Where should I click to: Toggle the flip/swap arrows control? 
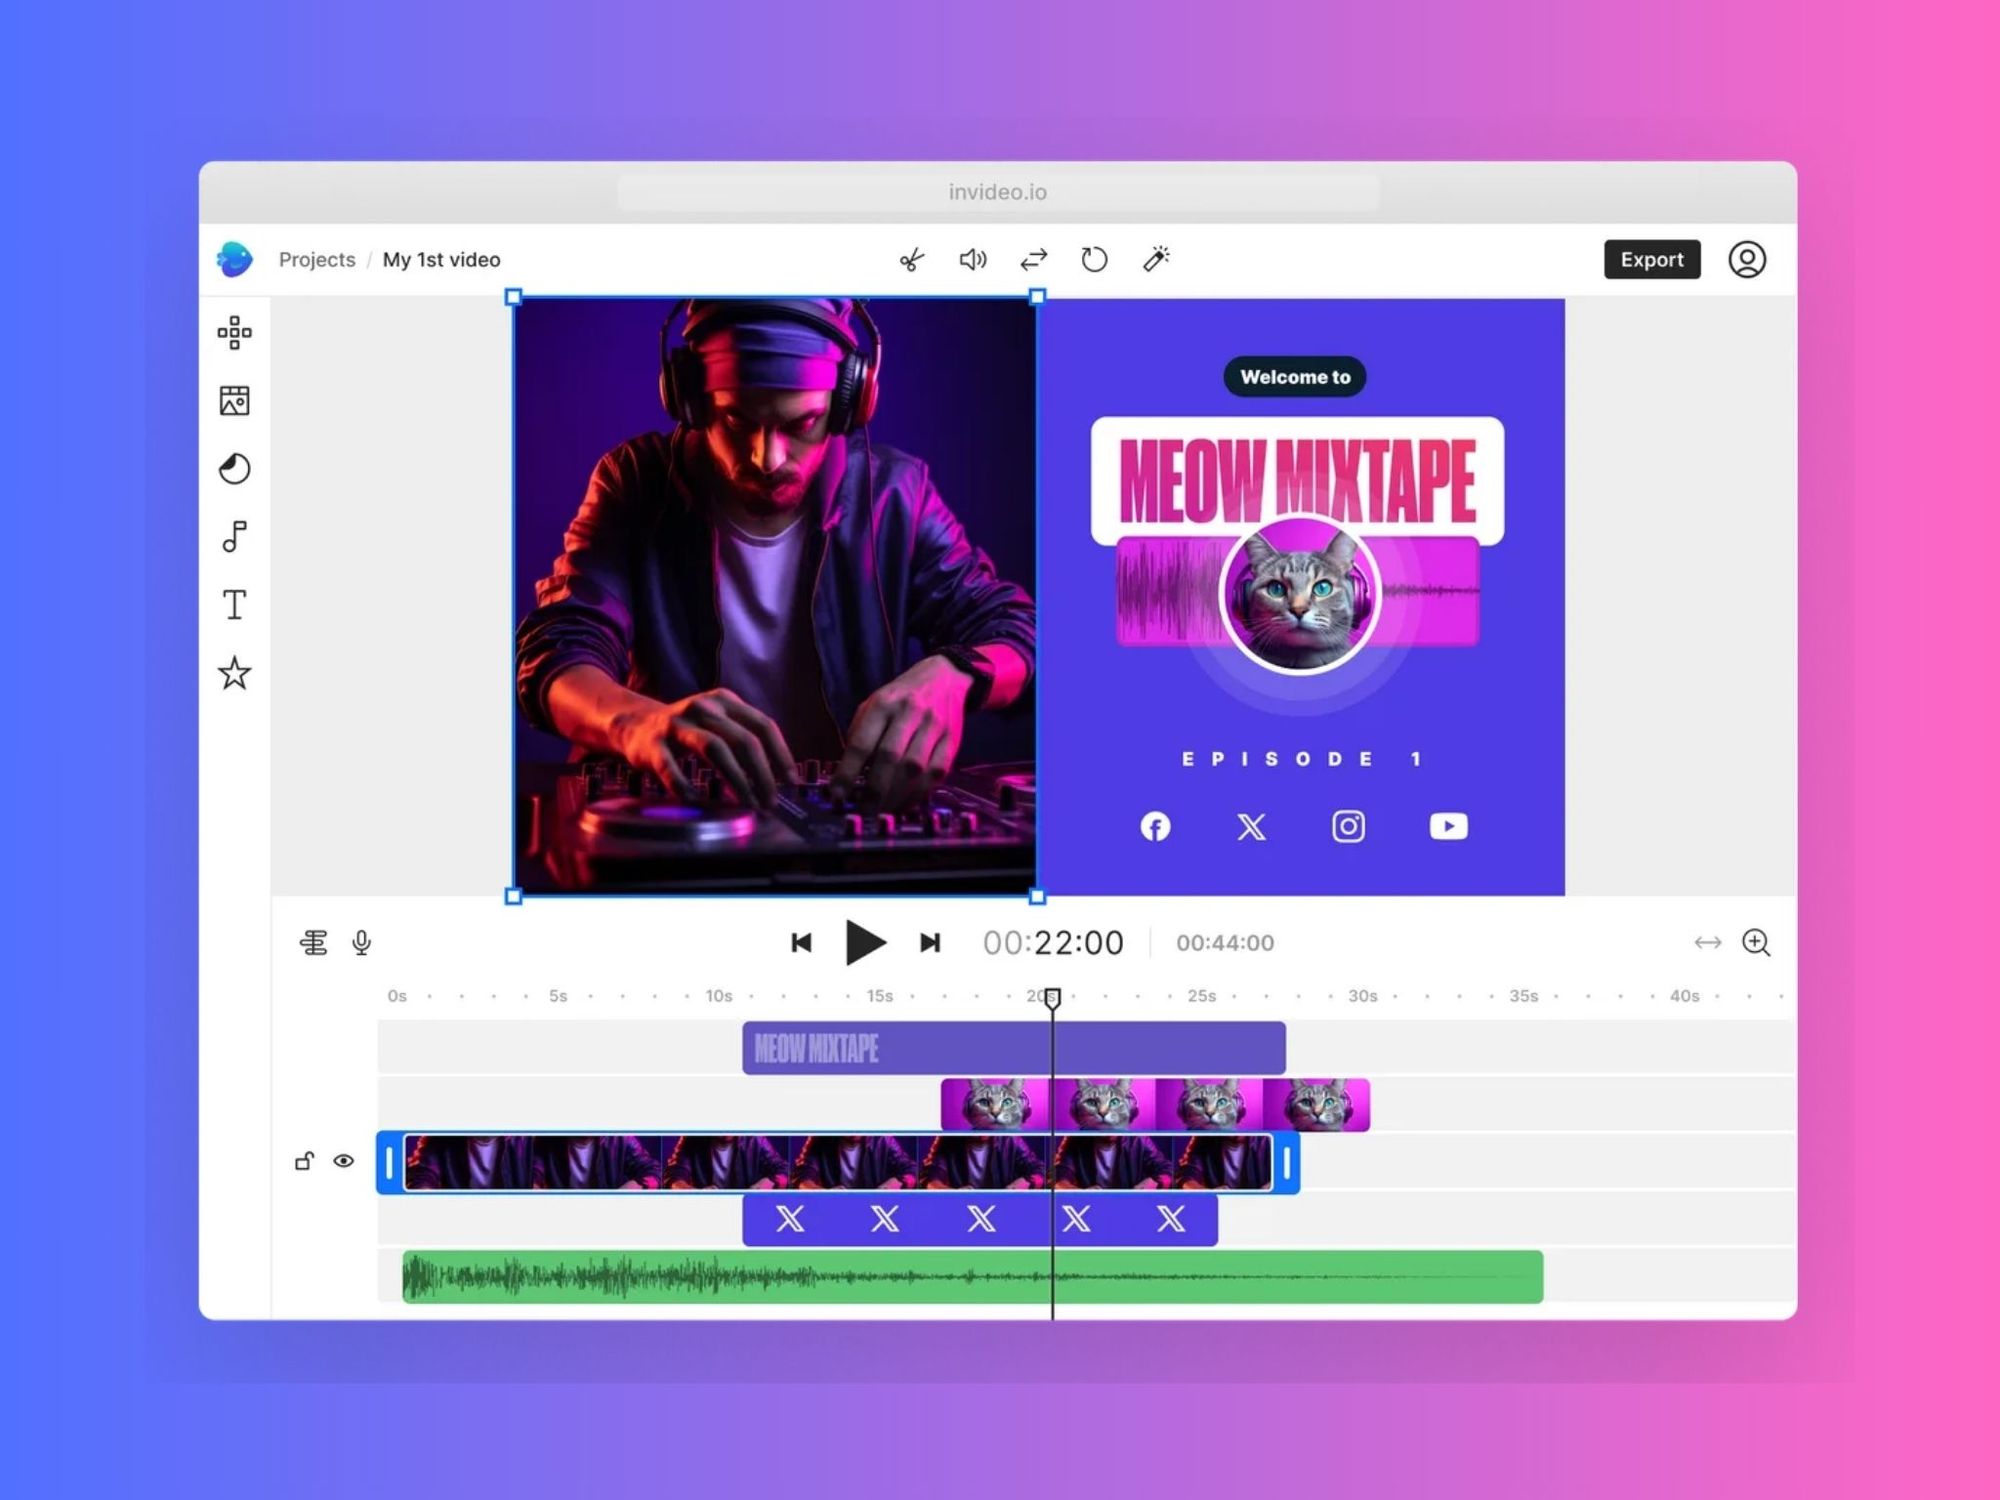tap(1034, 259)
